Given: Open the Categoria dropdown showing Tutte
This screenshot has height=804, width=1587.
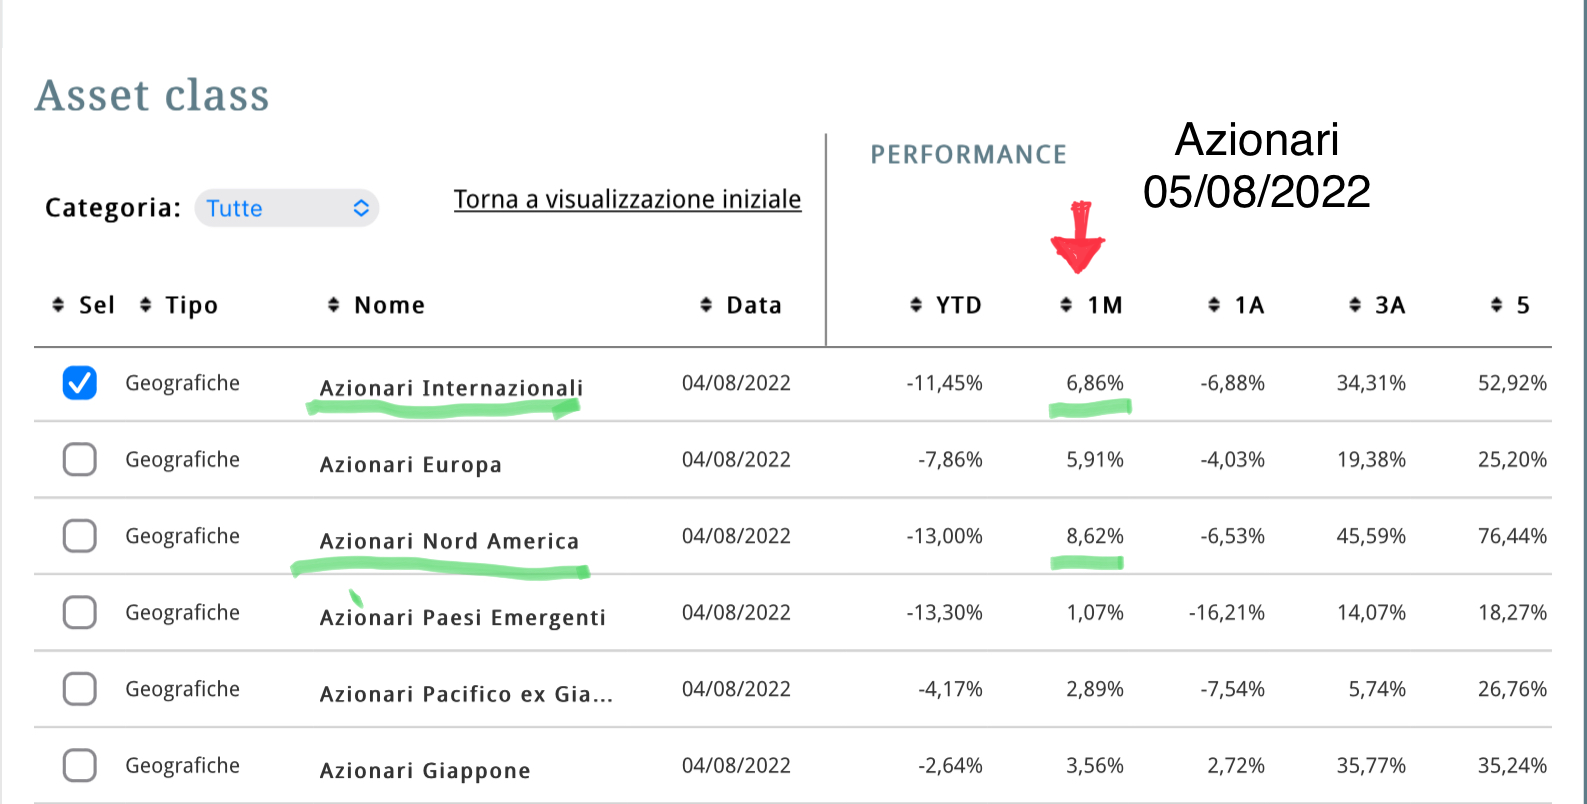Looking at the screenshot, I should click(287, 208).
